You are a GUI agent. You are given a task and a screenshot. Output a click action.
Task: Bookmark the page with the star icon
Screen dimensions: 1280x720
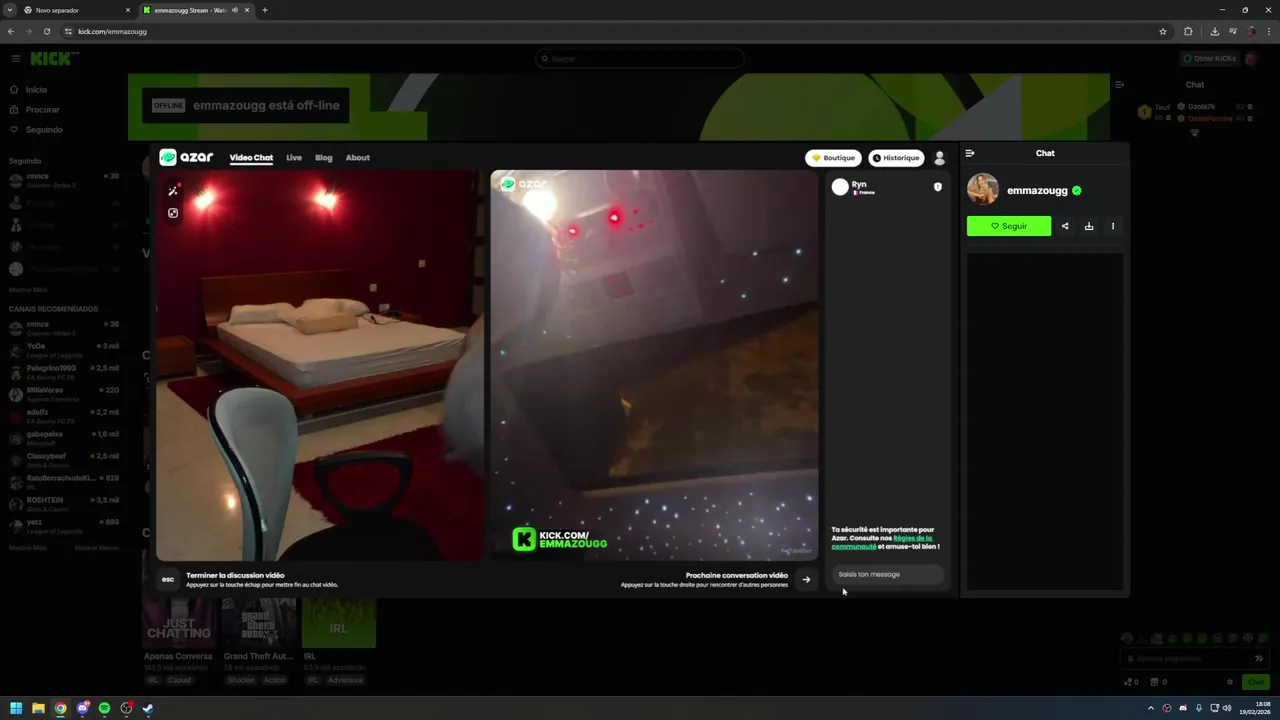pos(1163,31)
